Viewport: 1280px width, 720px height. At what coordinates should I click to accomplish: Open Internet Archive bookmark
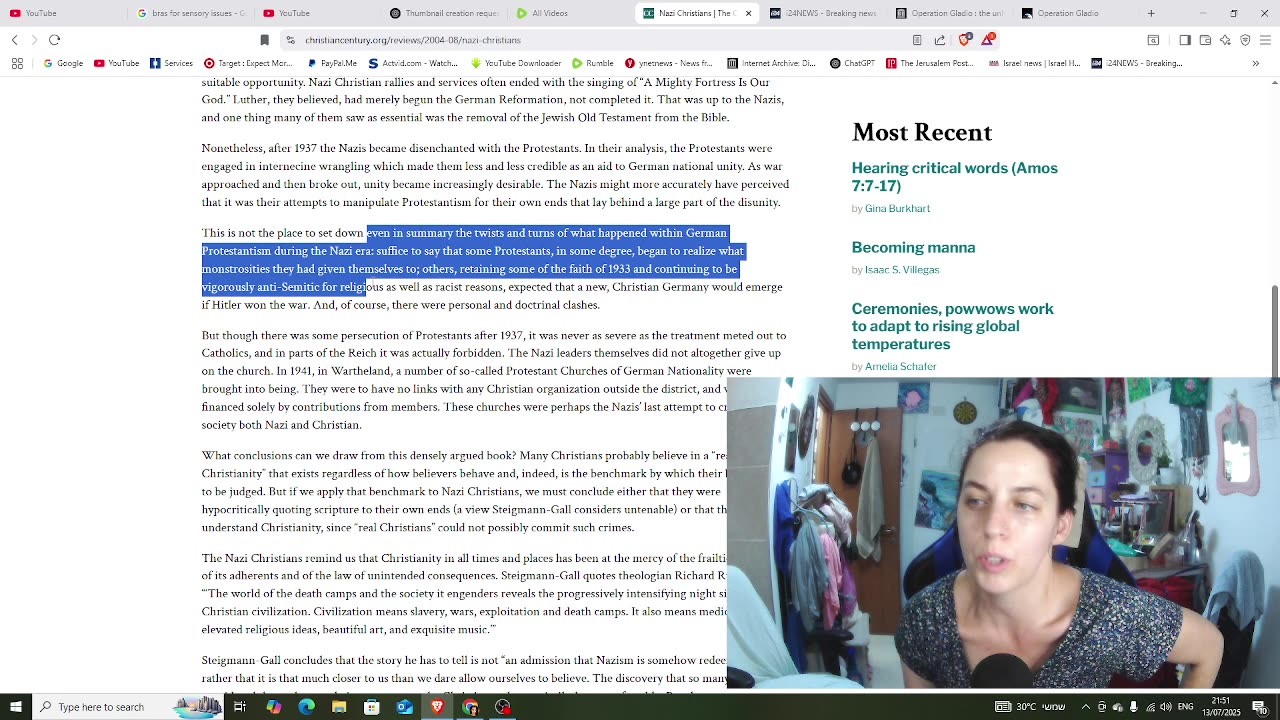(x=771, y=63)
